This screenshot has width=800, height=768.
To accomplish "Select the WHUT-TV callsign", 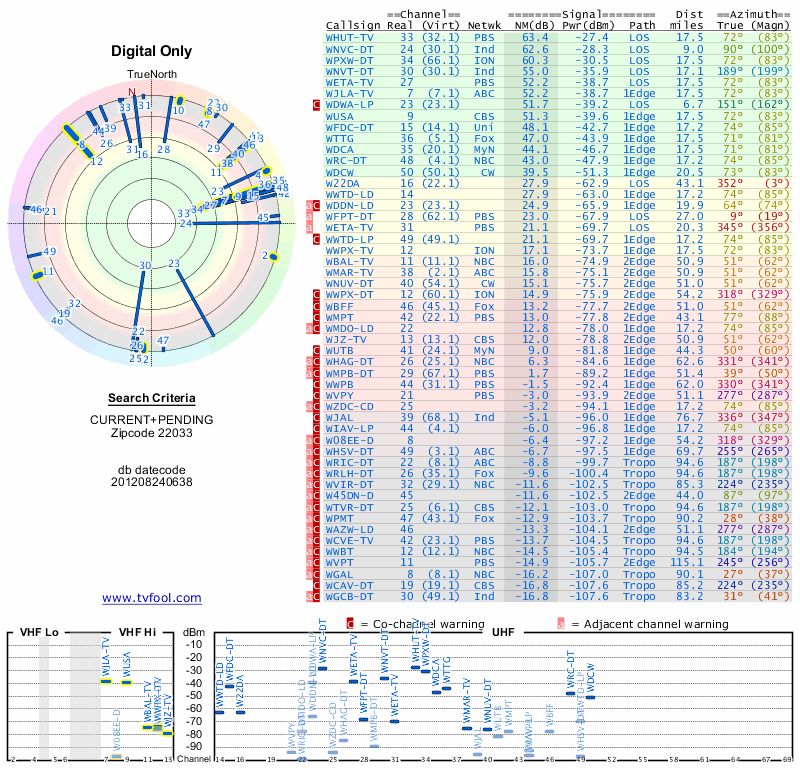I will pyautogui.click(x=349, y=38).
